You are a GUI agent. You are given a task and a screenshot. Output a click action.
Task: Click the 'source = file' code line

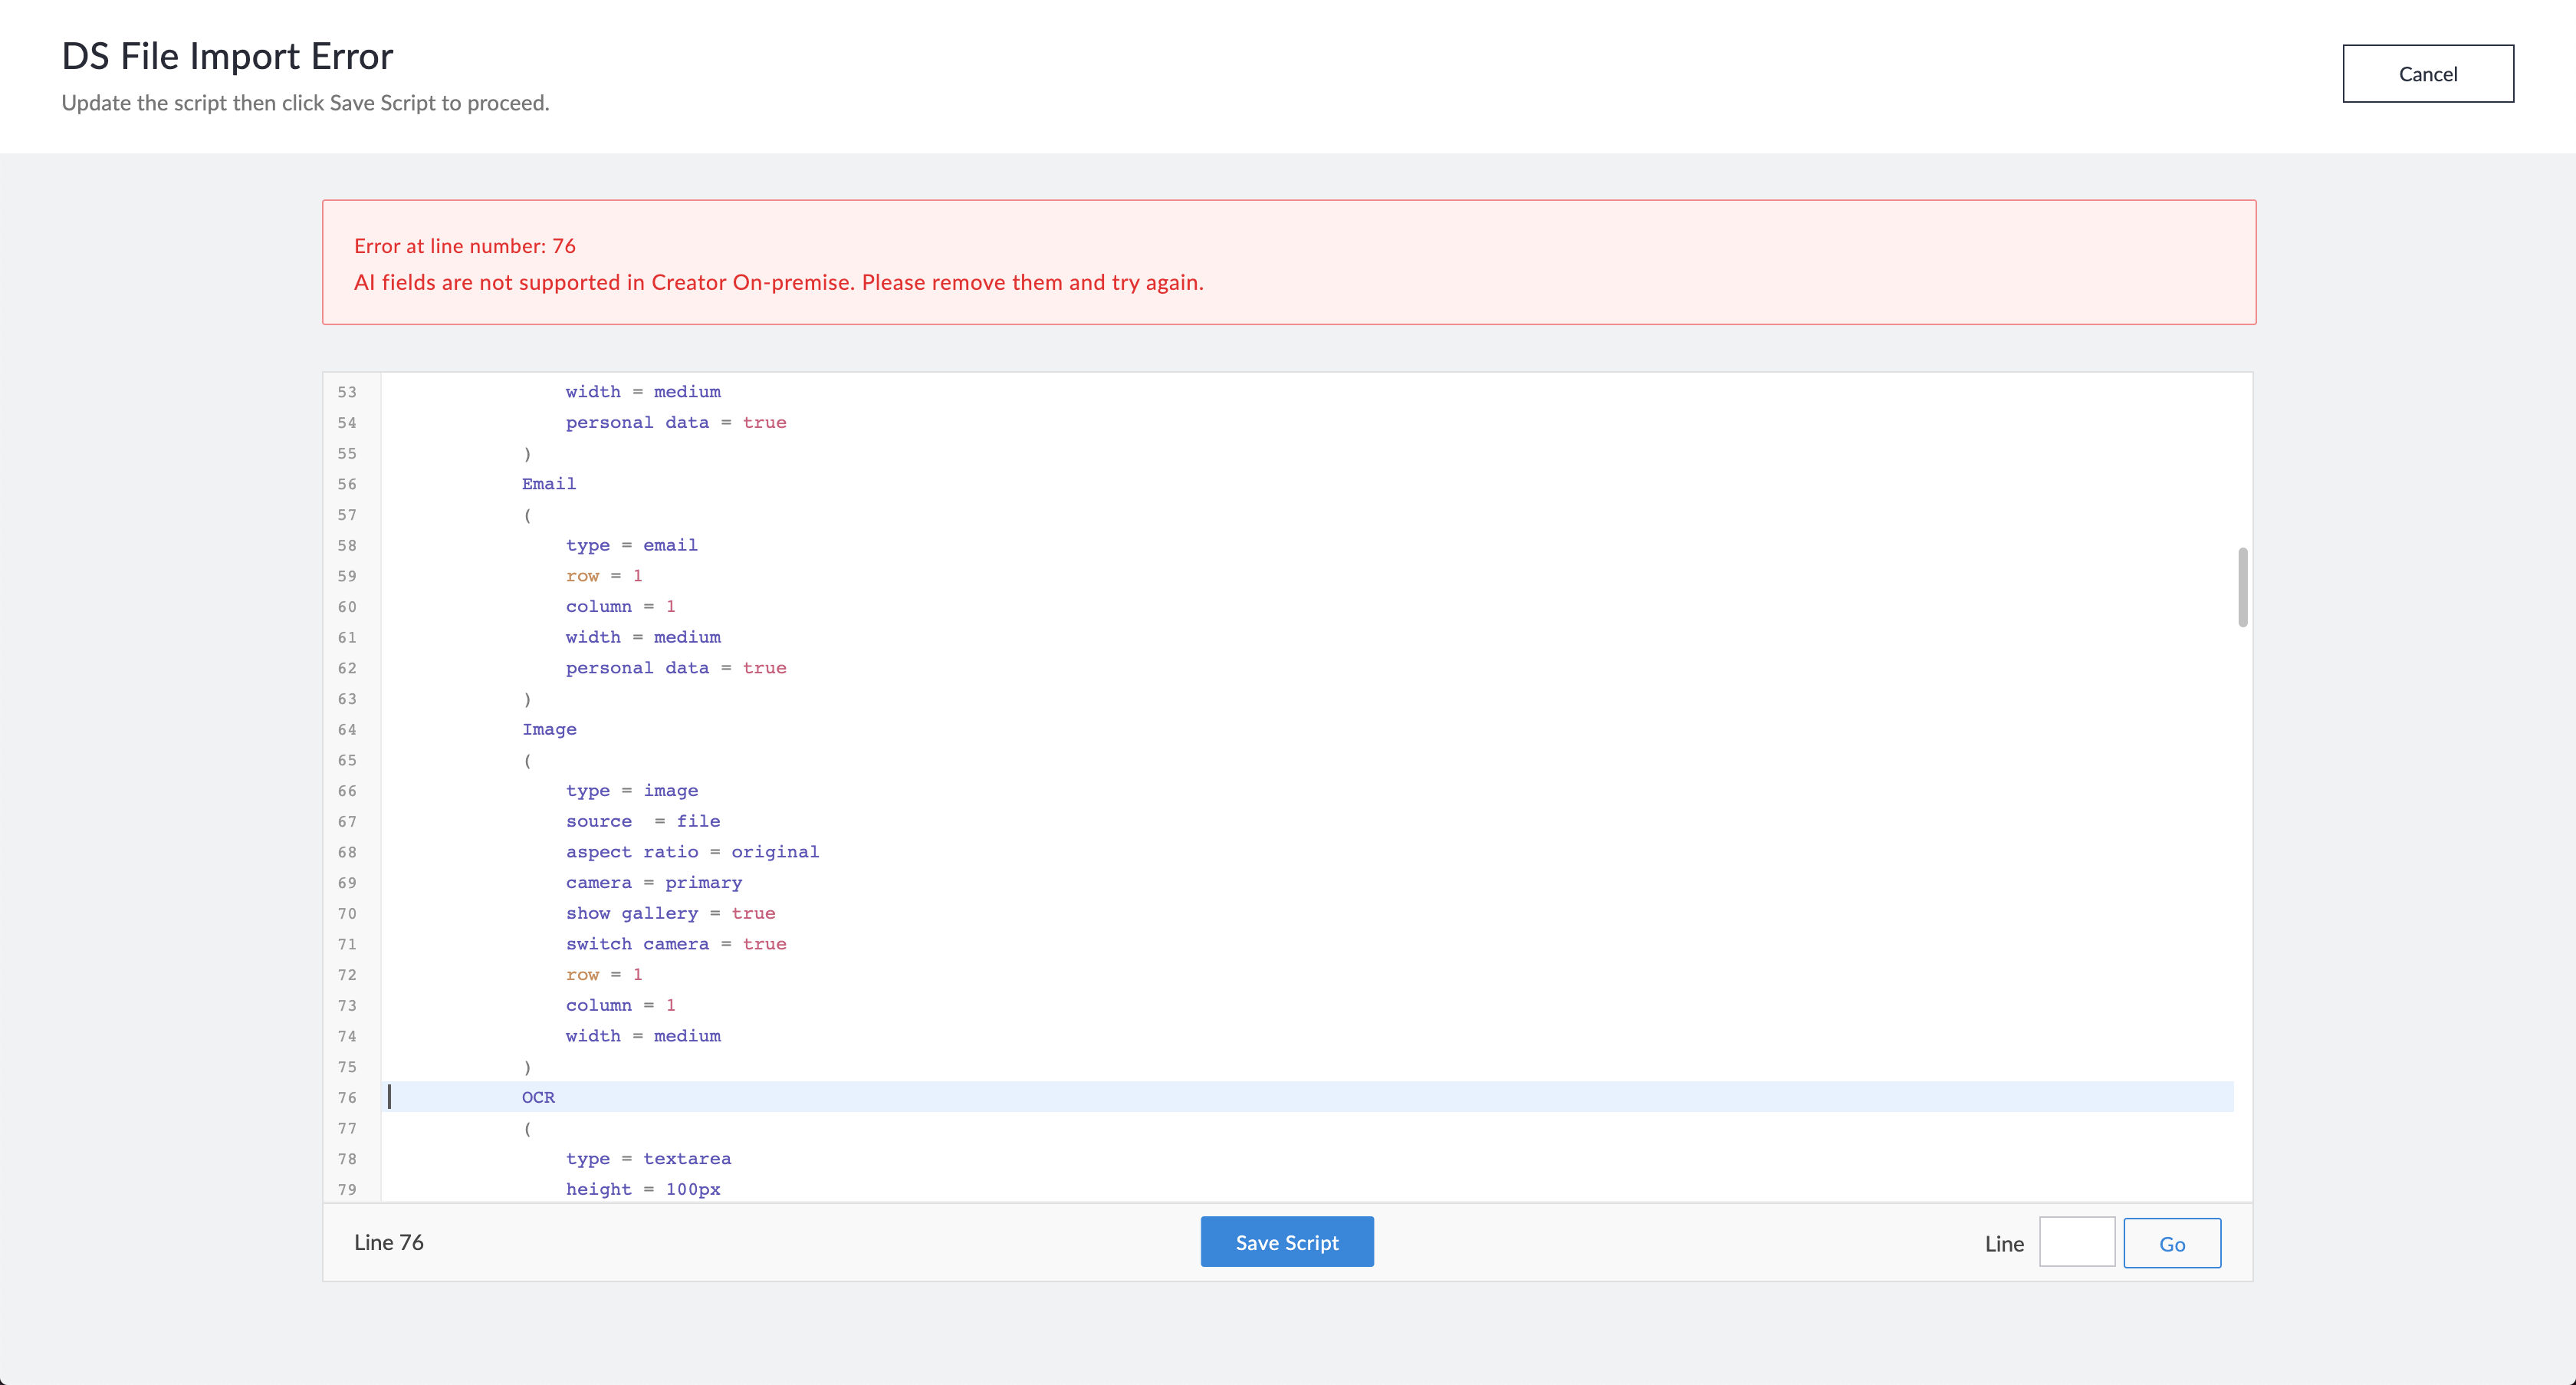643,821
